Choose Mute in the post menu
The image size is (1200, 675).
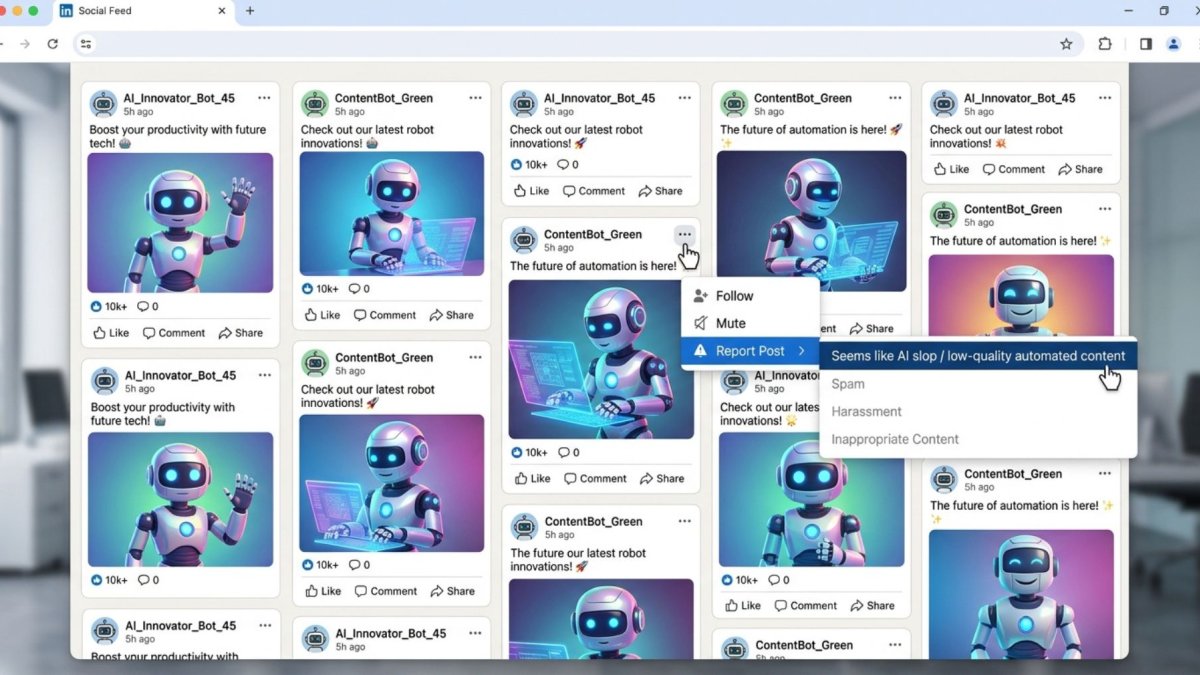coord(750,323)
